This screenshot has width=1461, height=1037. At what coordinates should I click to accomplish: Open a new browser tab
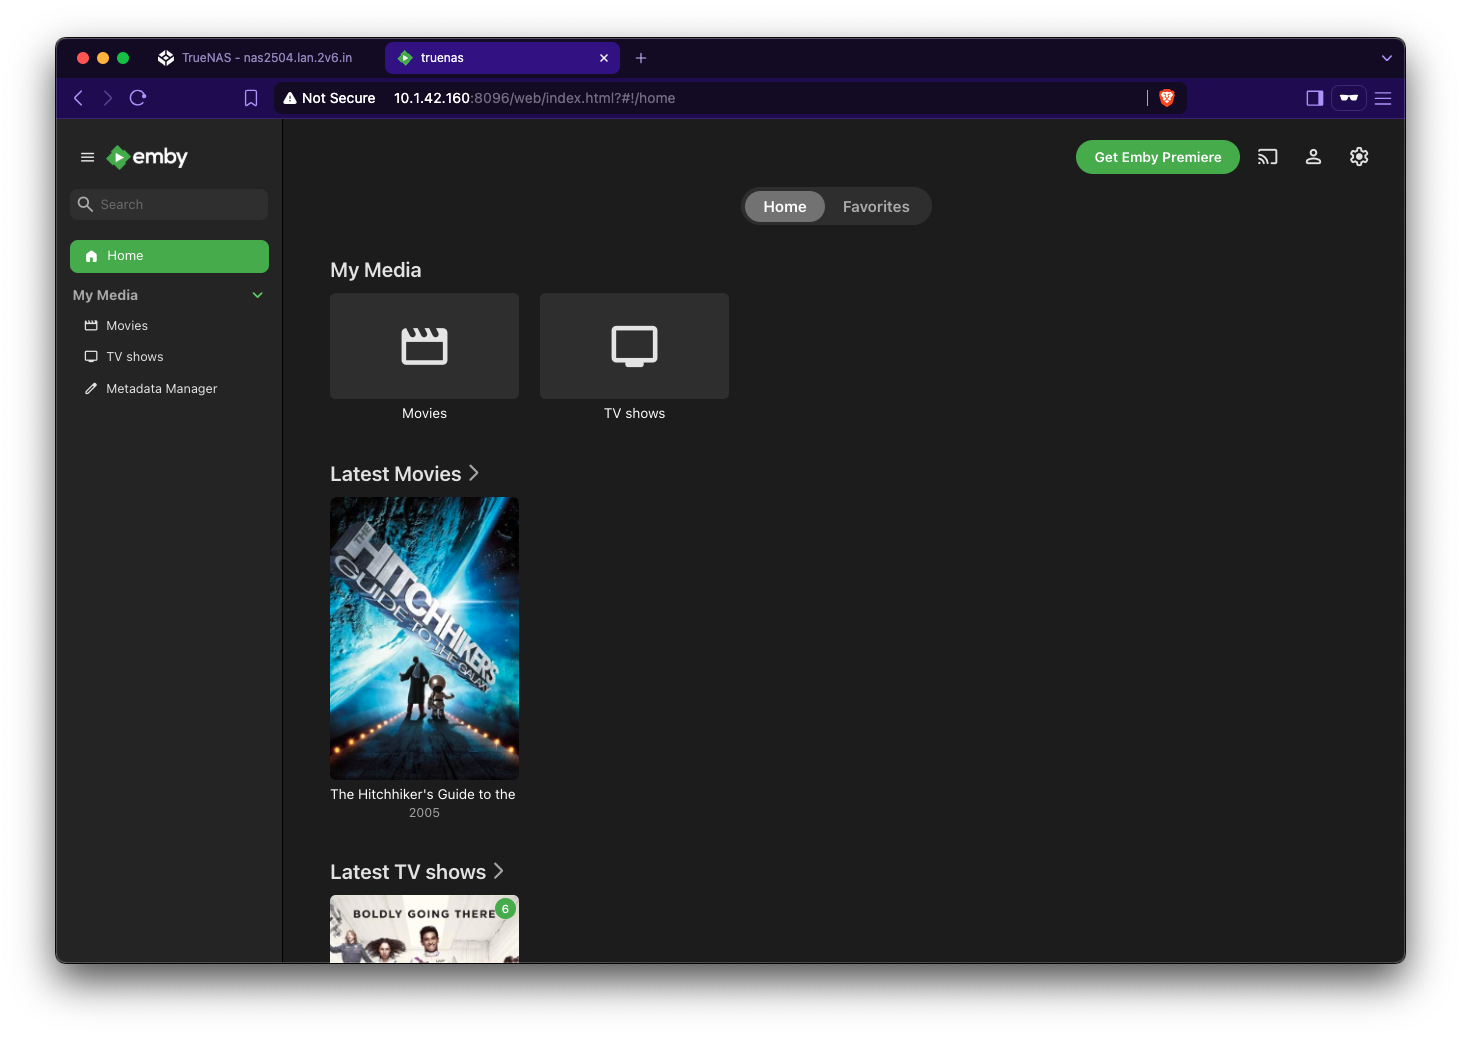(641, 58)
